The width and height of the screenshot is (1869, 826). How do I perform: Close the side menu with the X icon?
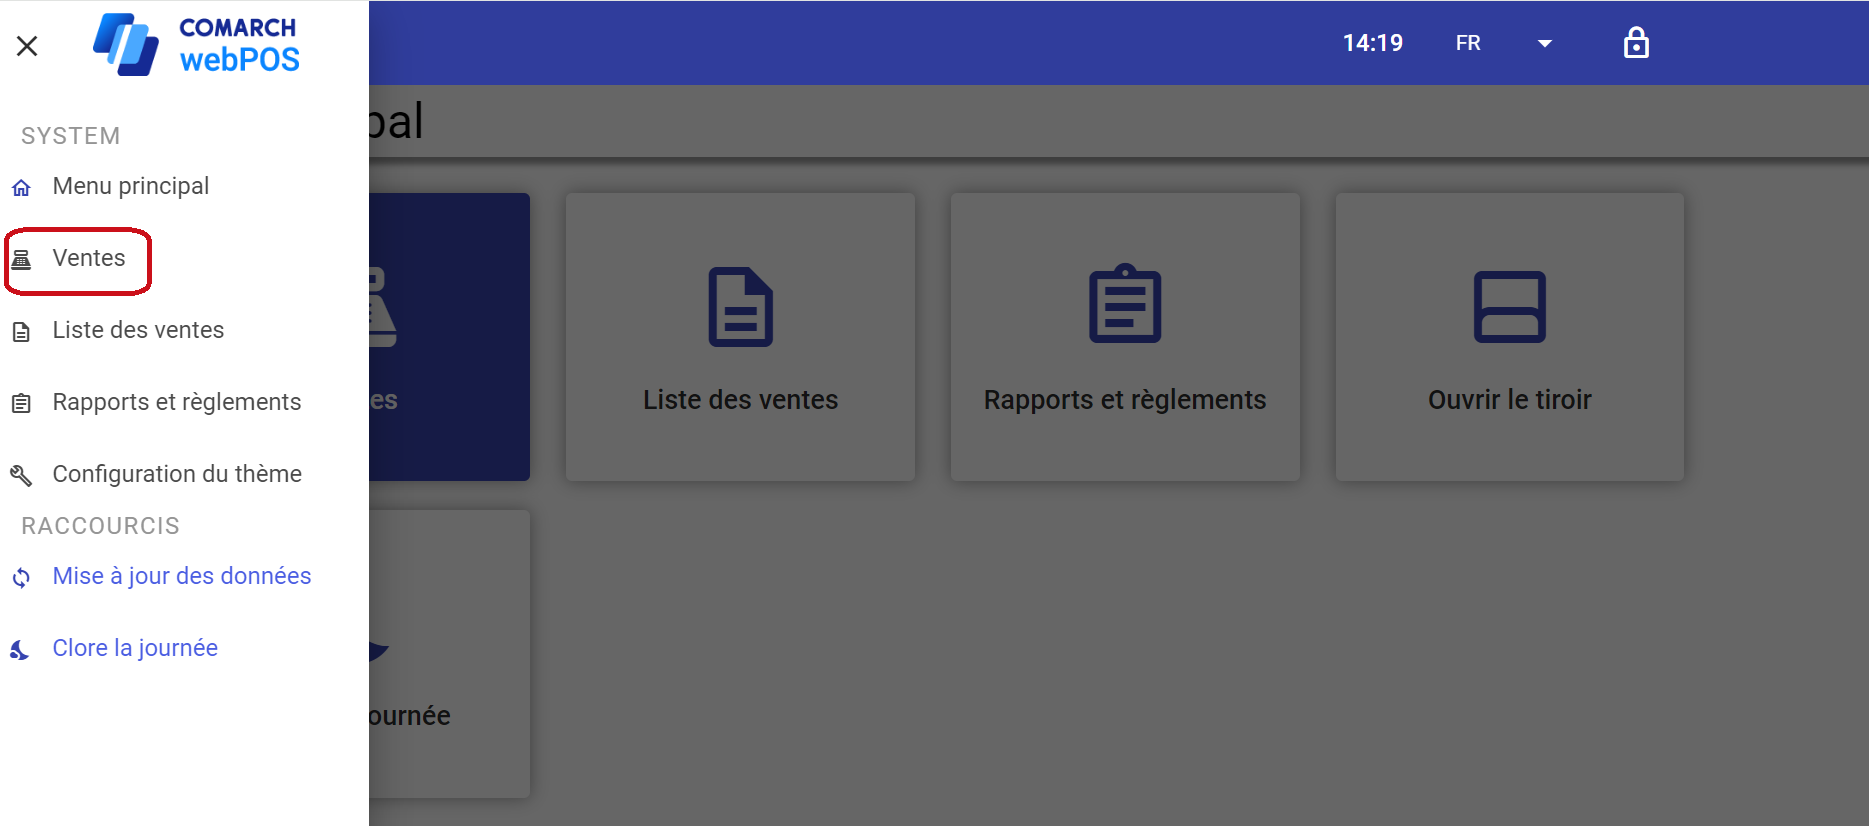pos(27,46)
